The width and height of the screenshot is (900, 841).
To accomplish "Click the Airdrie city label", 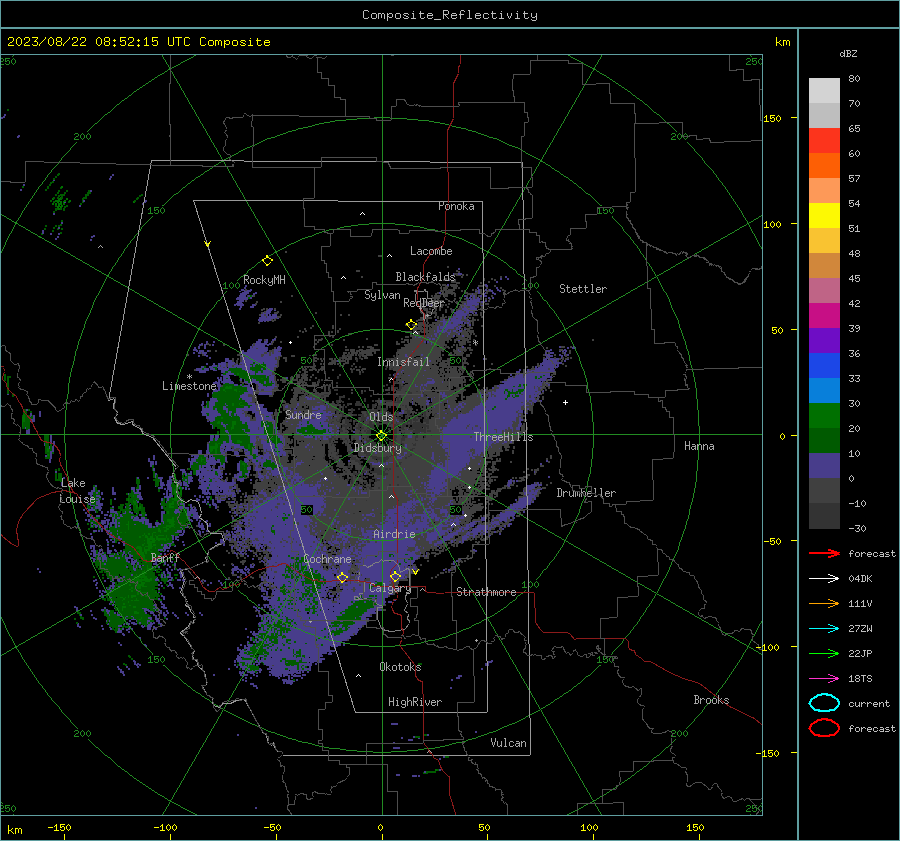I will point(394,534).
